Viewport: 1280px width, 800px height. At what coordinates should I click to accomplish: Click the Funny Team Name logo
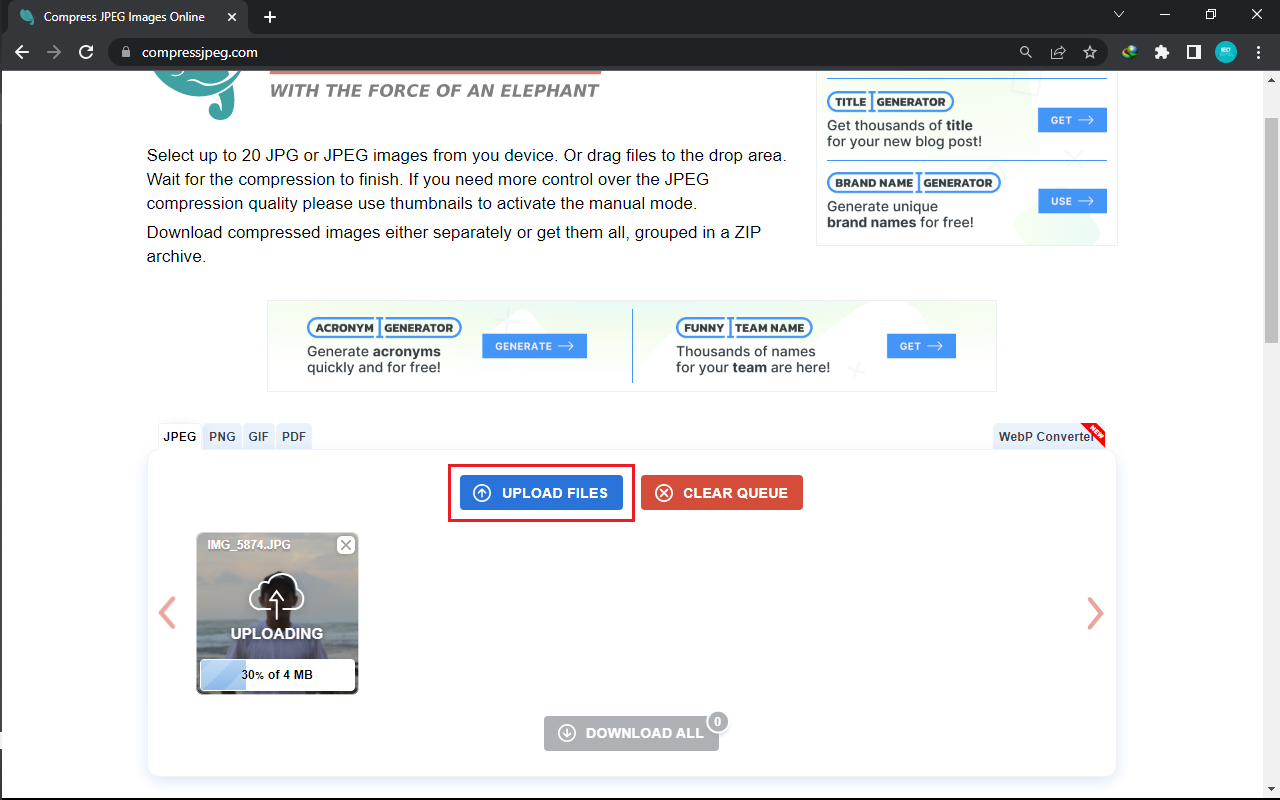click(744, 328)
